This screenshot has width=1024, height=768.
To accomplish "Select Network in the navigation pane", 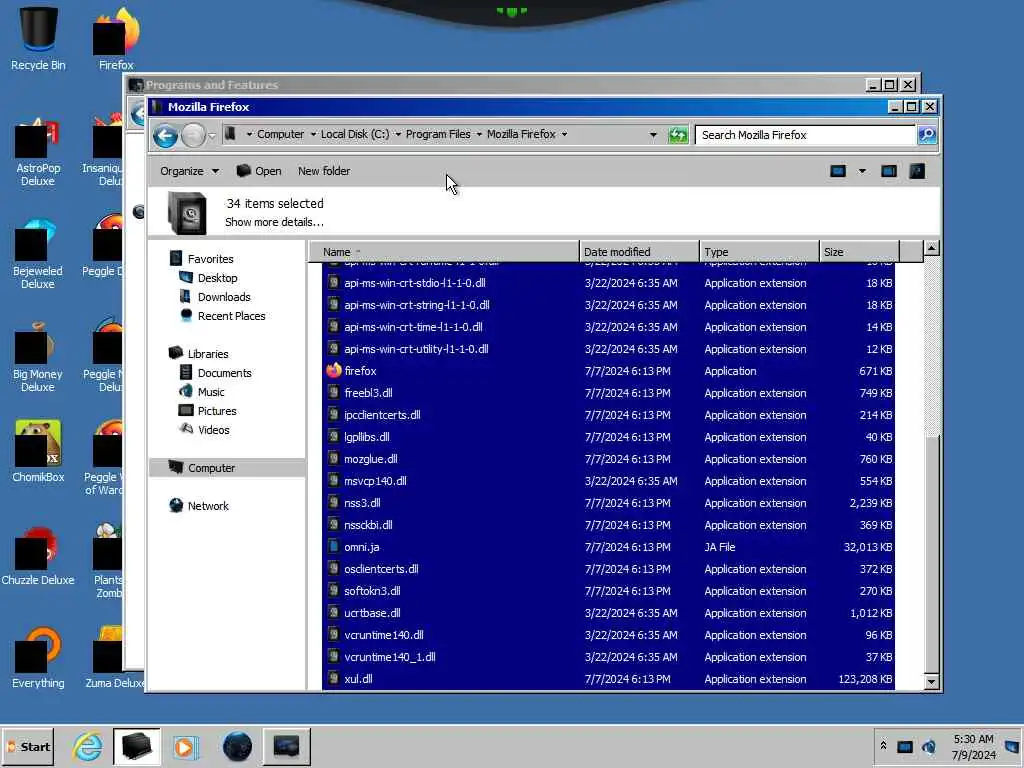I will (208, 505).
